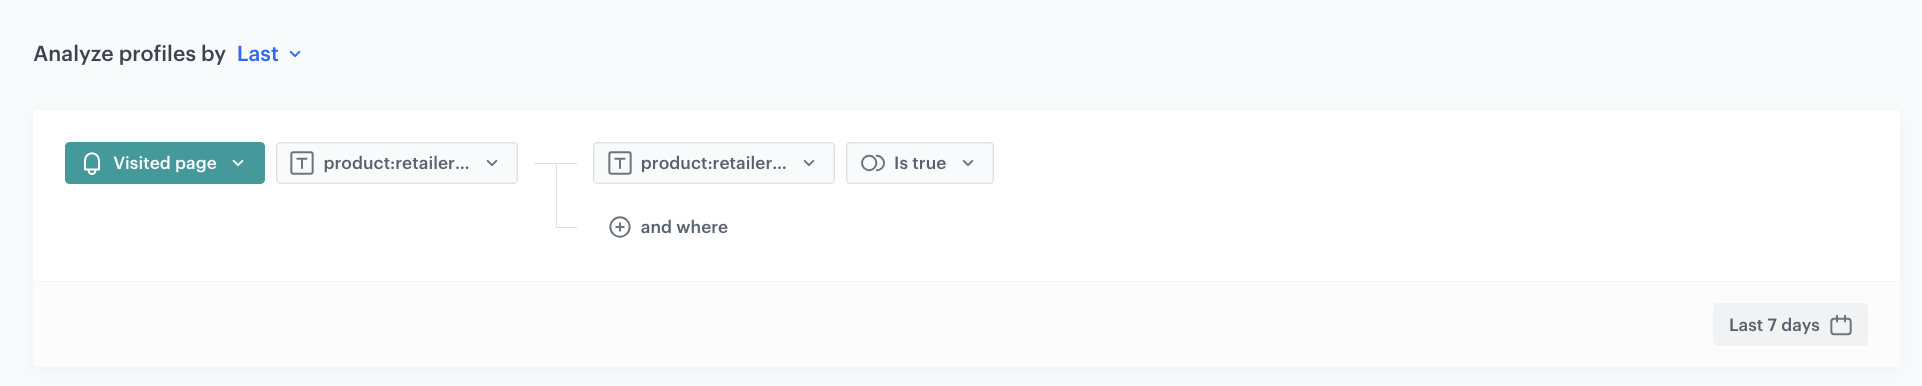Select the first product:retailer parameter text

[396, 163]
